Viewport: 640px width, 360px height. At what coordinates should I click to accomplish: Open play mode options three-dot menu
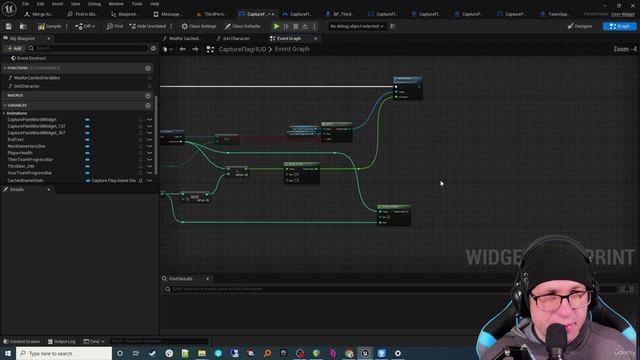(314, 26)
